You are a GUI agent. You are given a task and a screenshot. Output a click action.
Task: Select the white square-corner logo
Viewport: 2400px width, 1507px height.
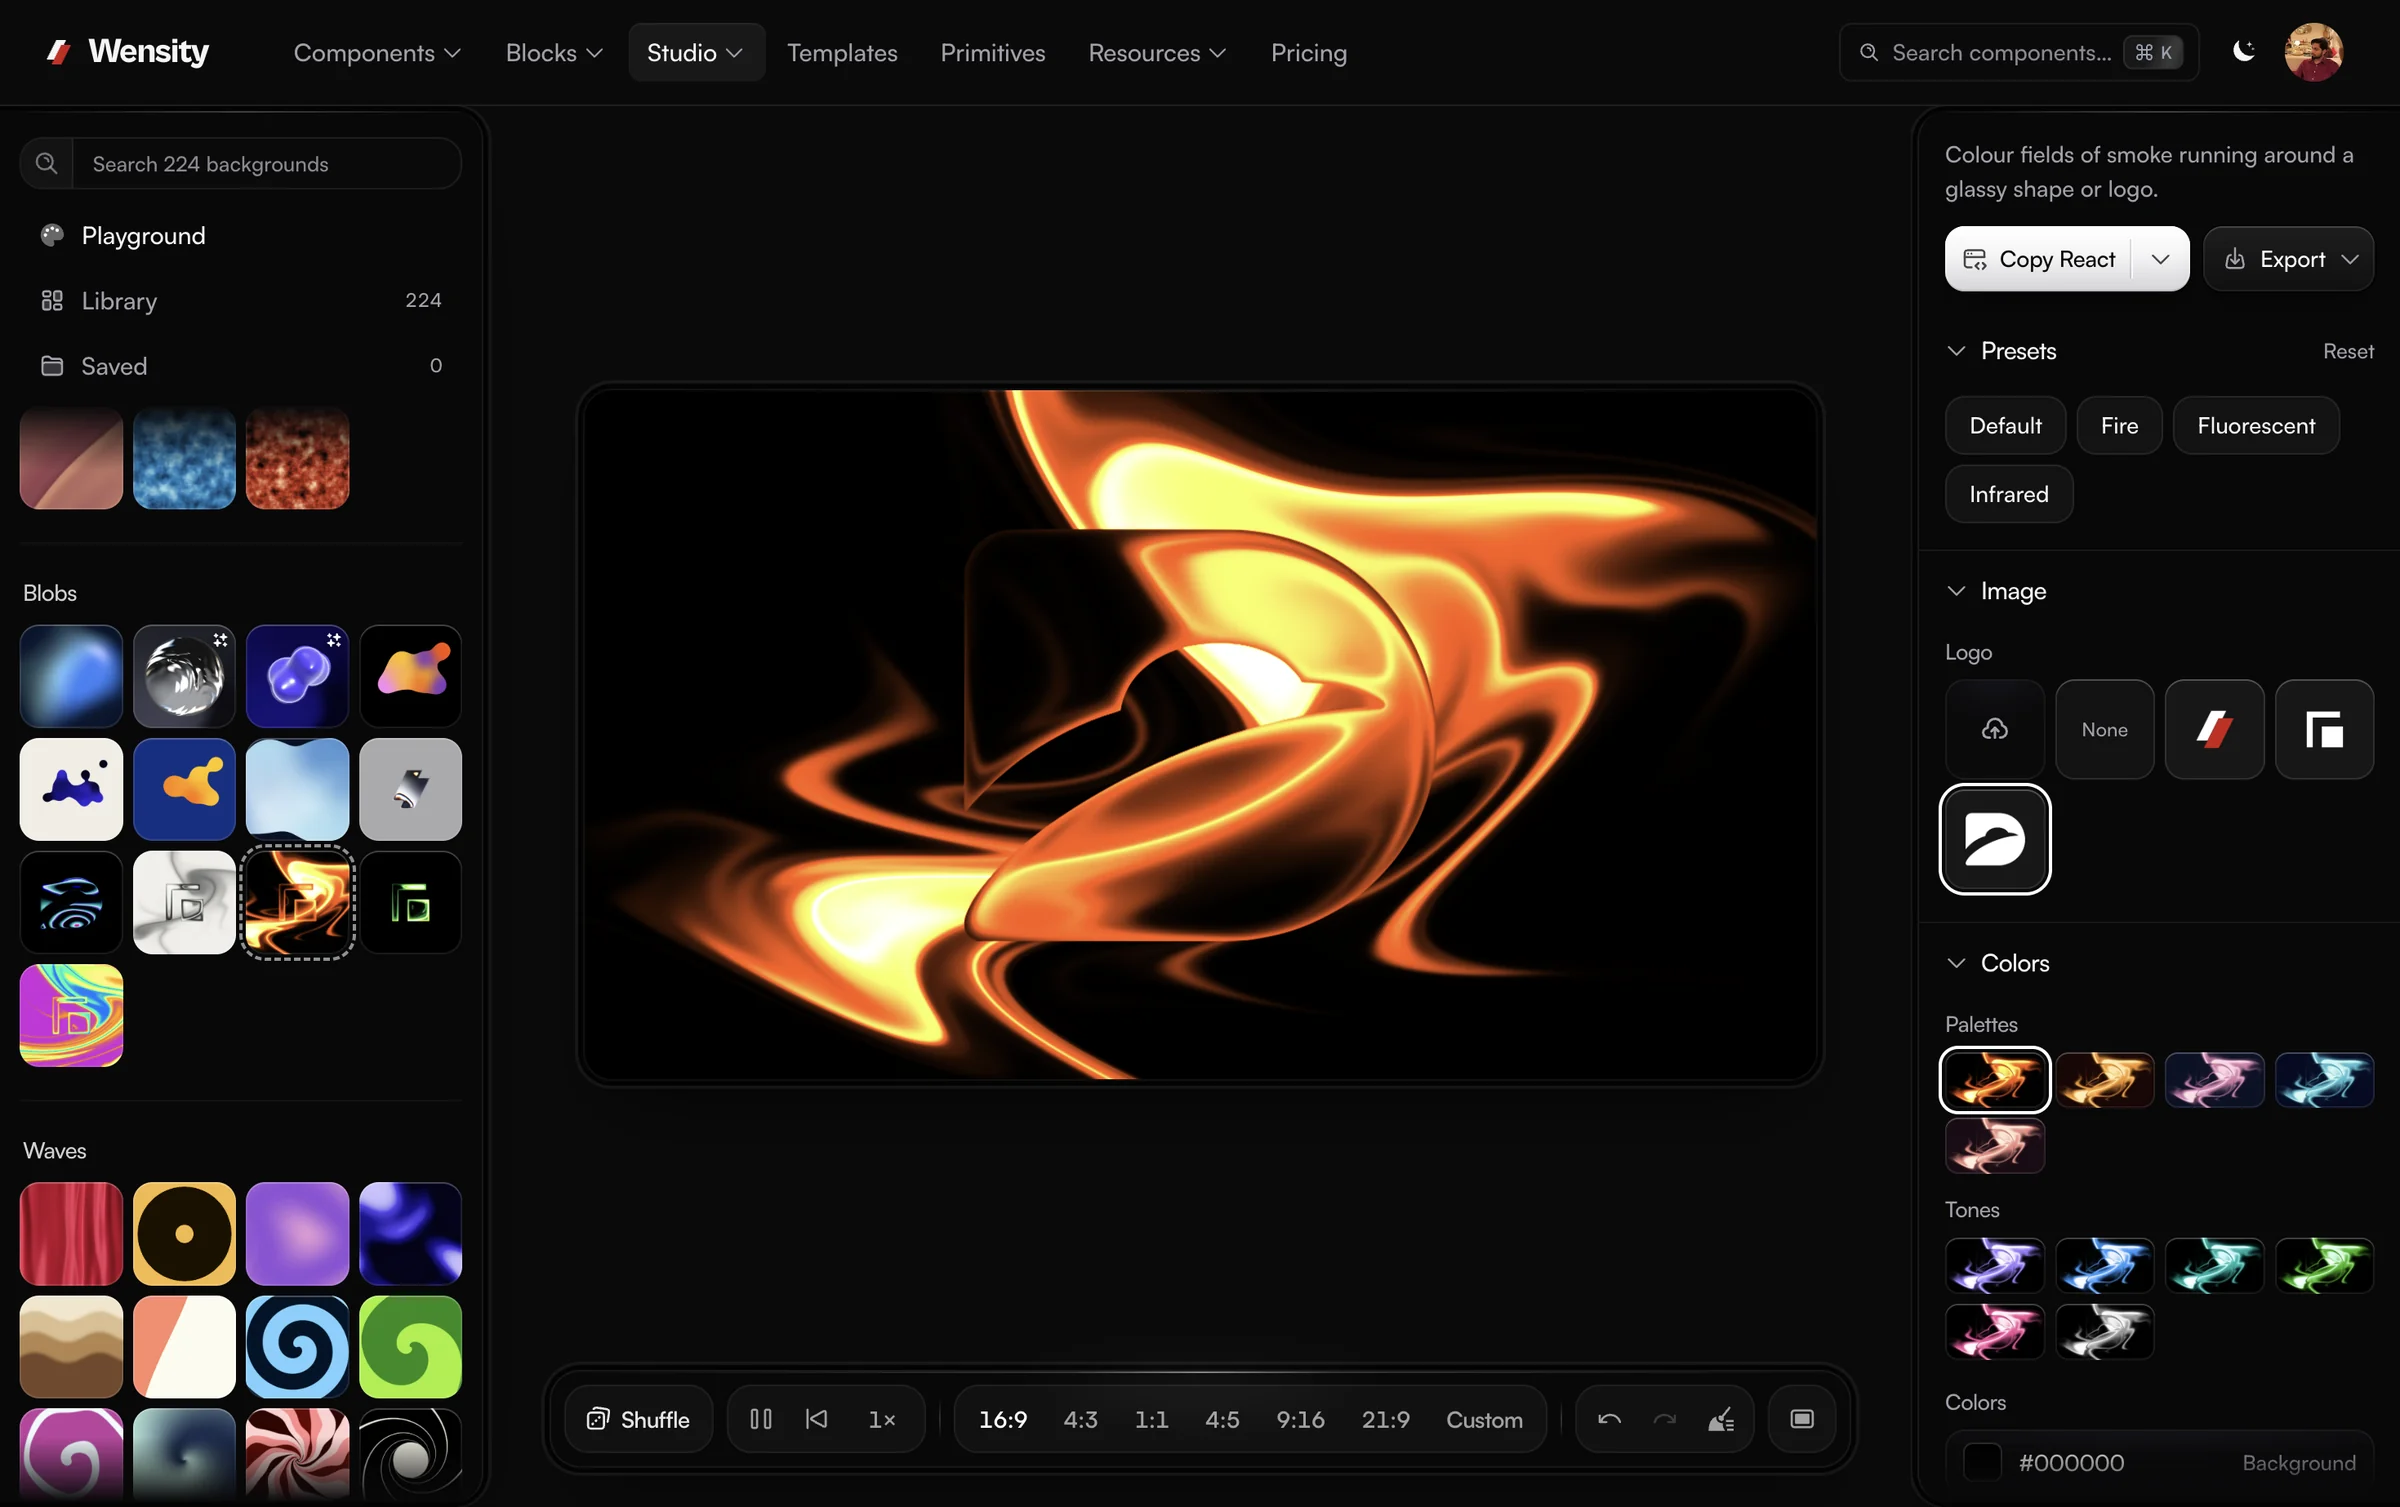(2325, 729)
